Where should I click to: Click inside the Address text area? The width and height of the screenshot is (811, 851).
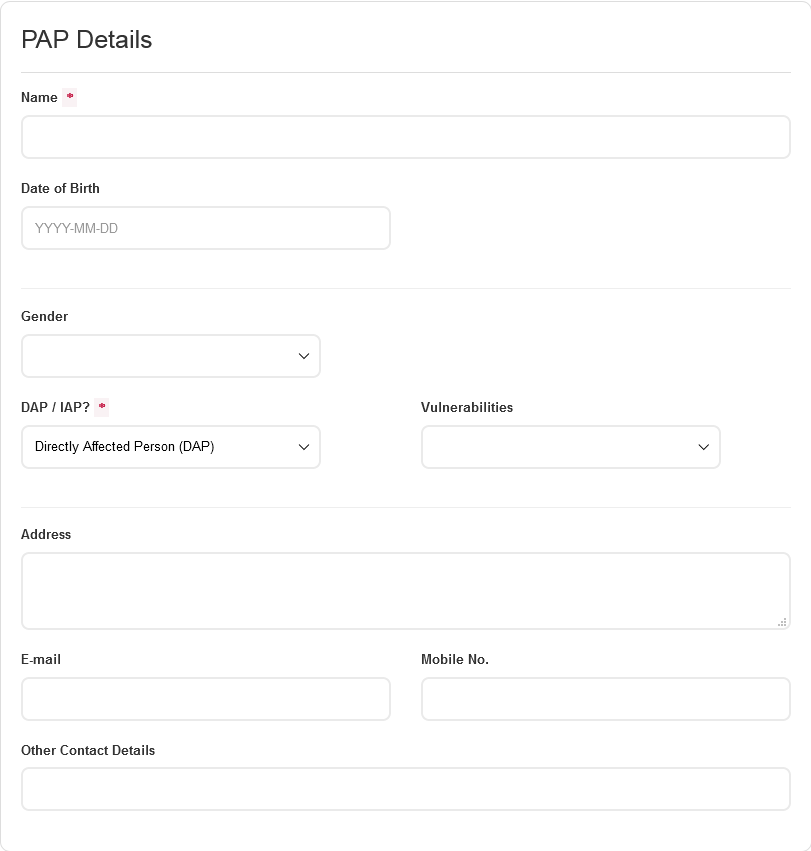click(405, 590)
